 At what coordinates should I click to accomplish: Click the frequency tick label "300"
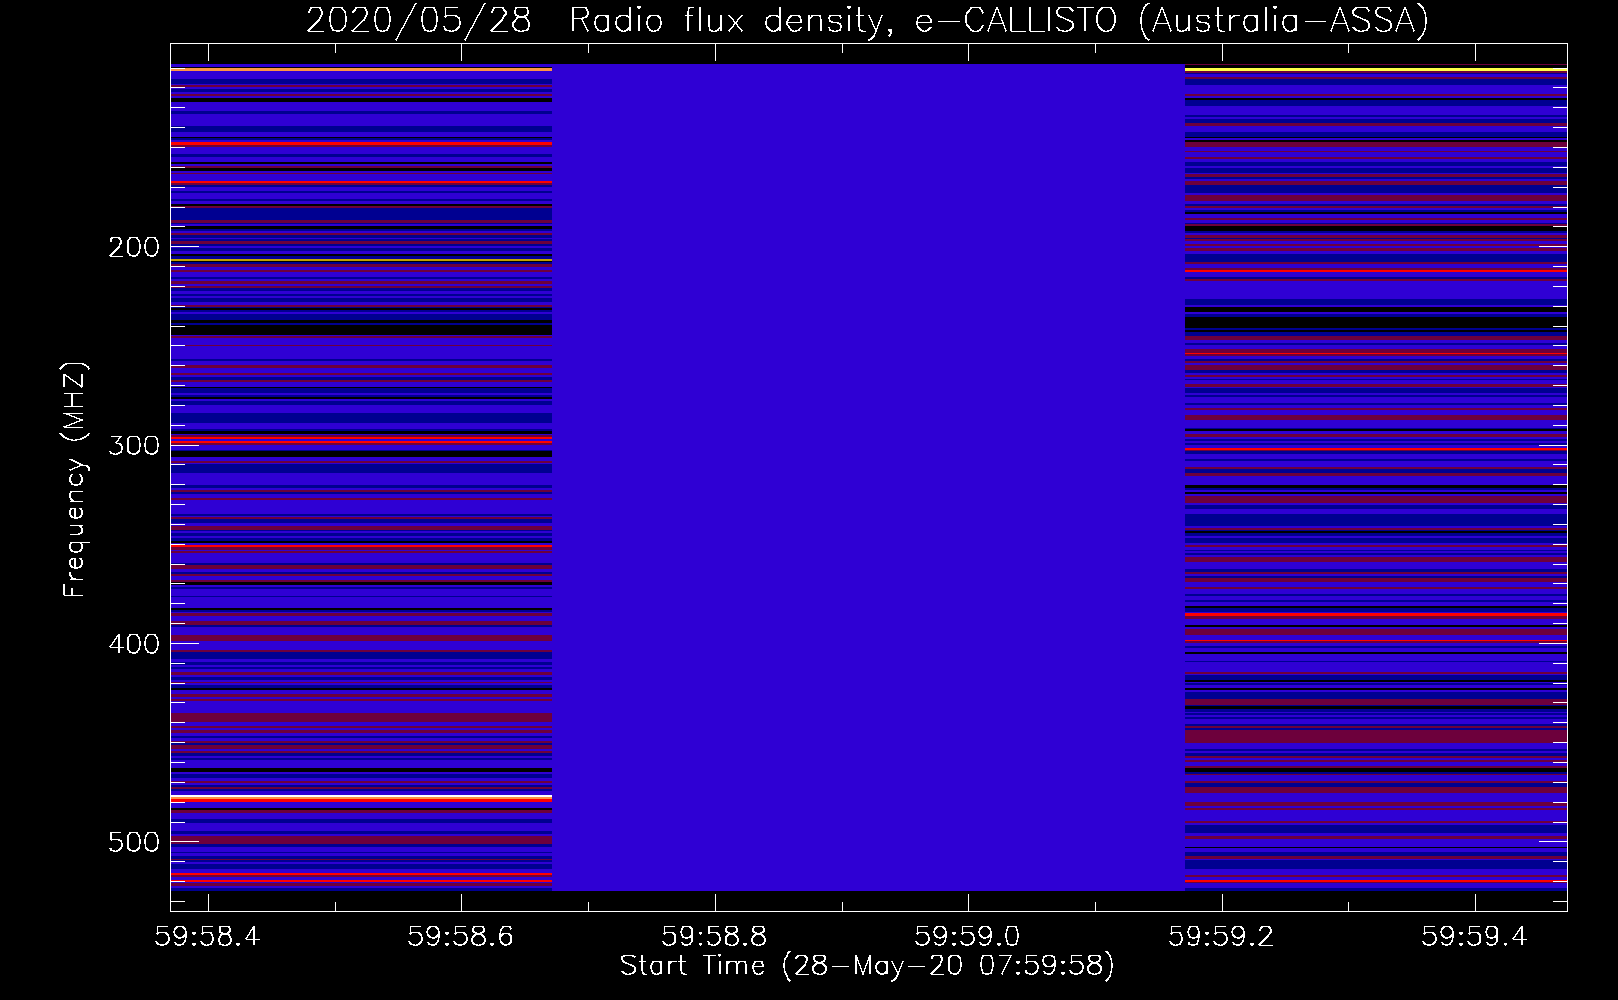pos(134,445)
